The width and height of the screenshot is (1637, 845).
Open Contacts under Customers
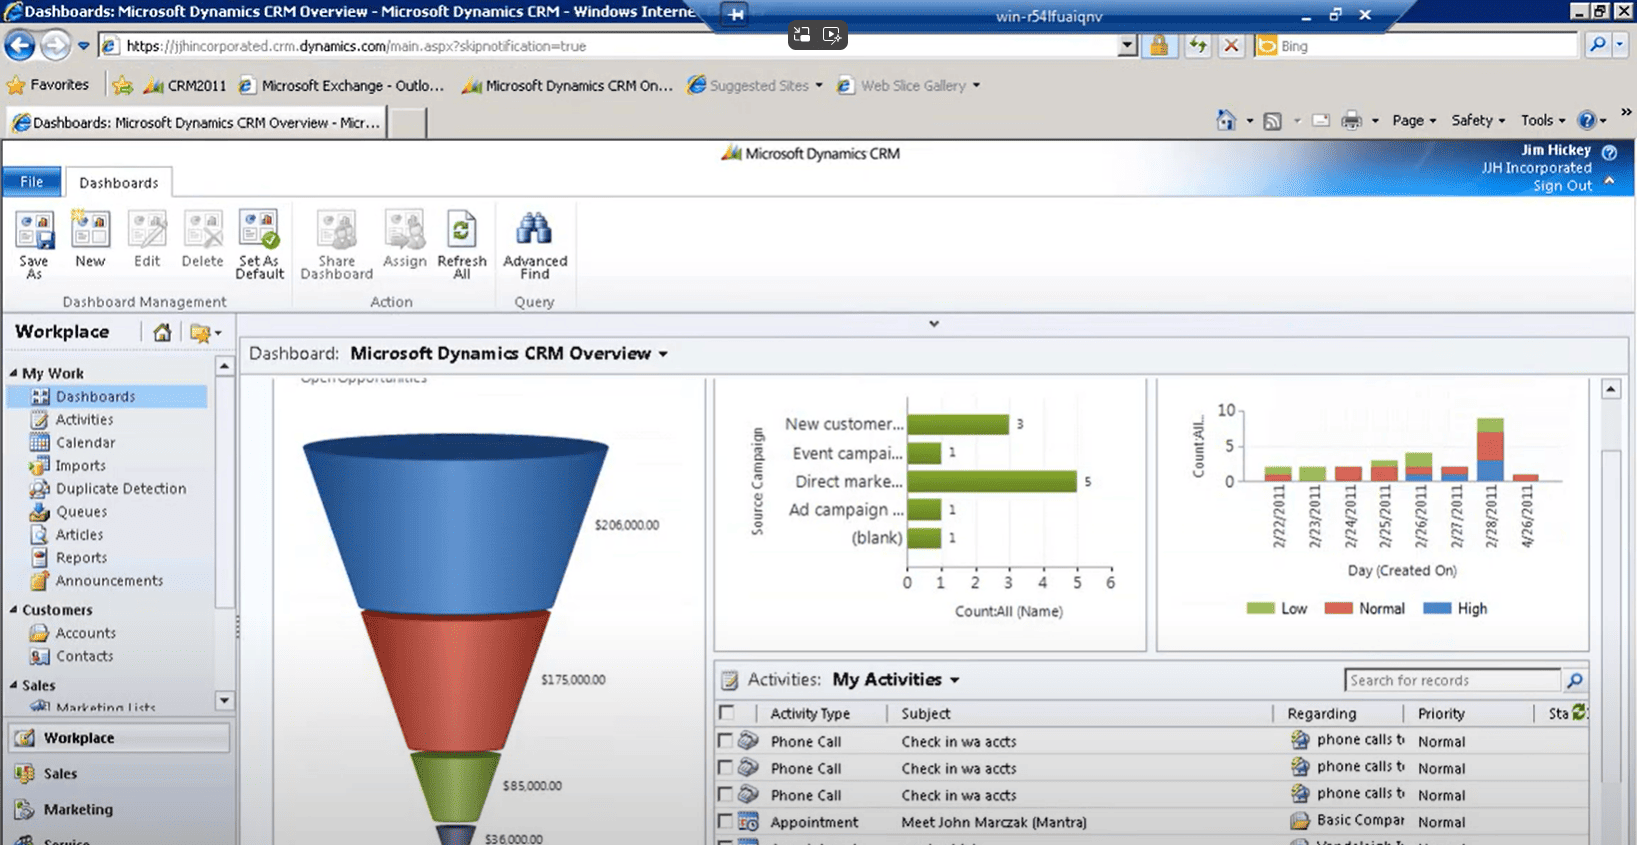(84, 656)
